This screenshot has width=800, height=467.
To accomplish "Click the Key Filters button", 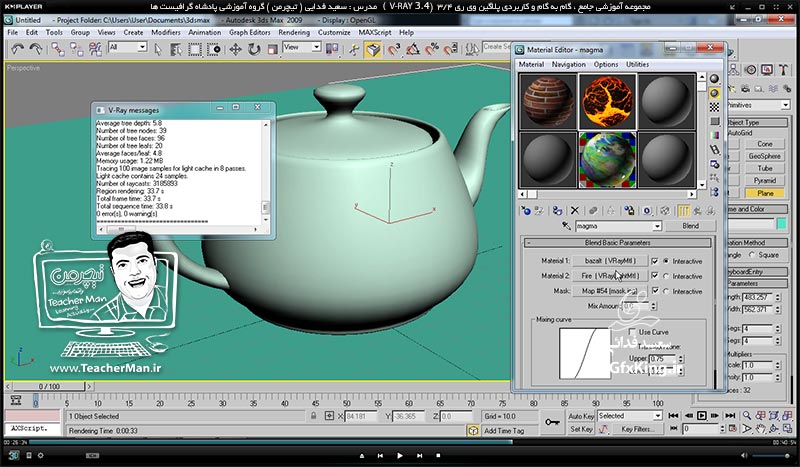I will tap(637, 429).
